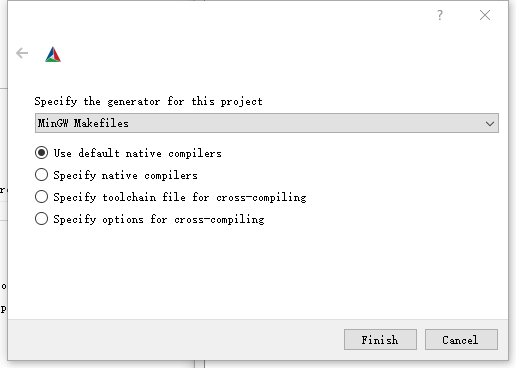Click the 'options for cross-compiling' label text
Screen dimensions: 516x368
(183, 219)
